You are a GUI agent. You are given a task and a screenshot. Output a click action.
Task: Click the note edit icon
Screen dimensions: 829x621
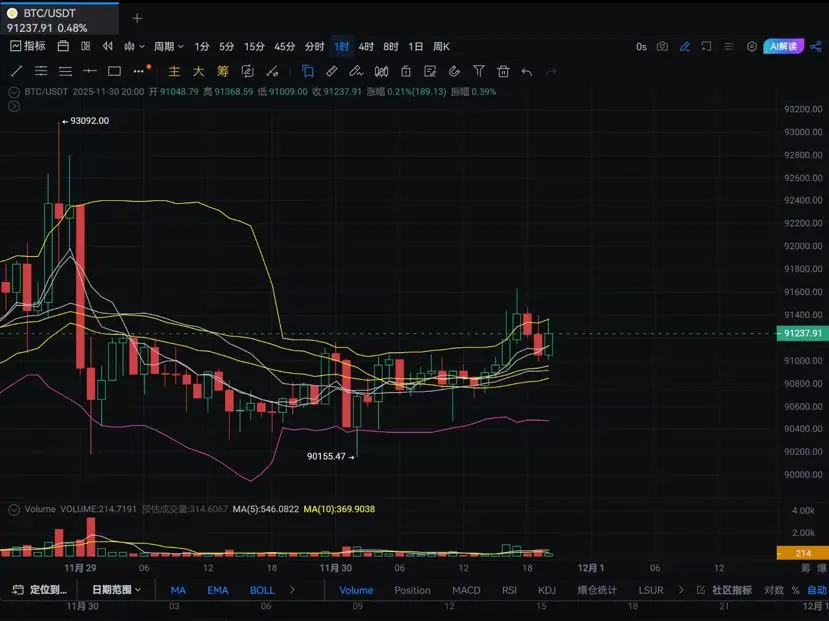[430, 71]
